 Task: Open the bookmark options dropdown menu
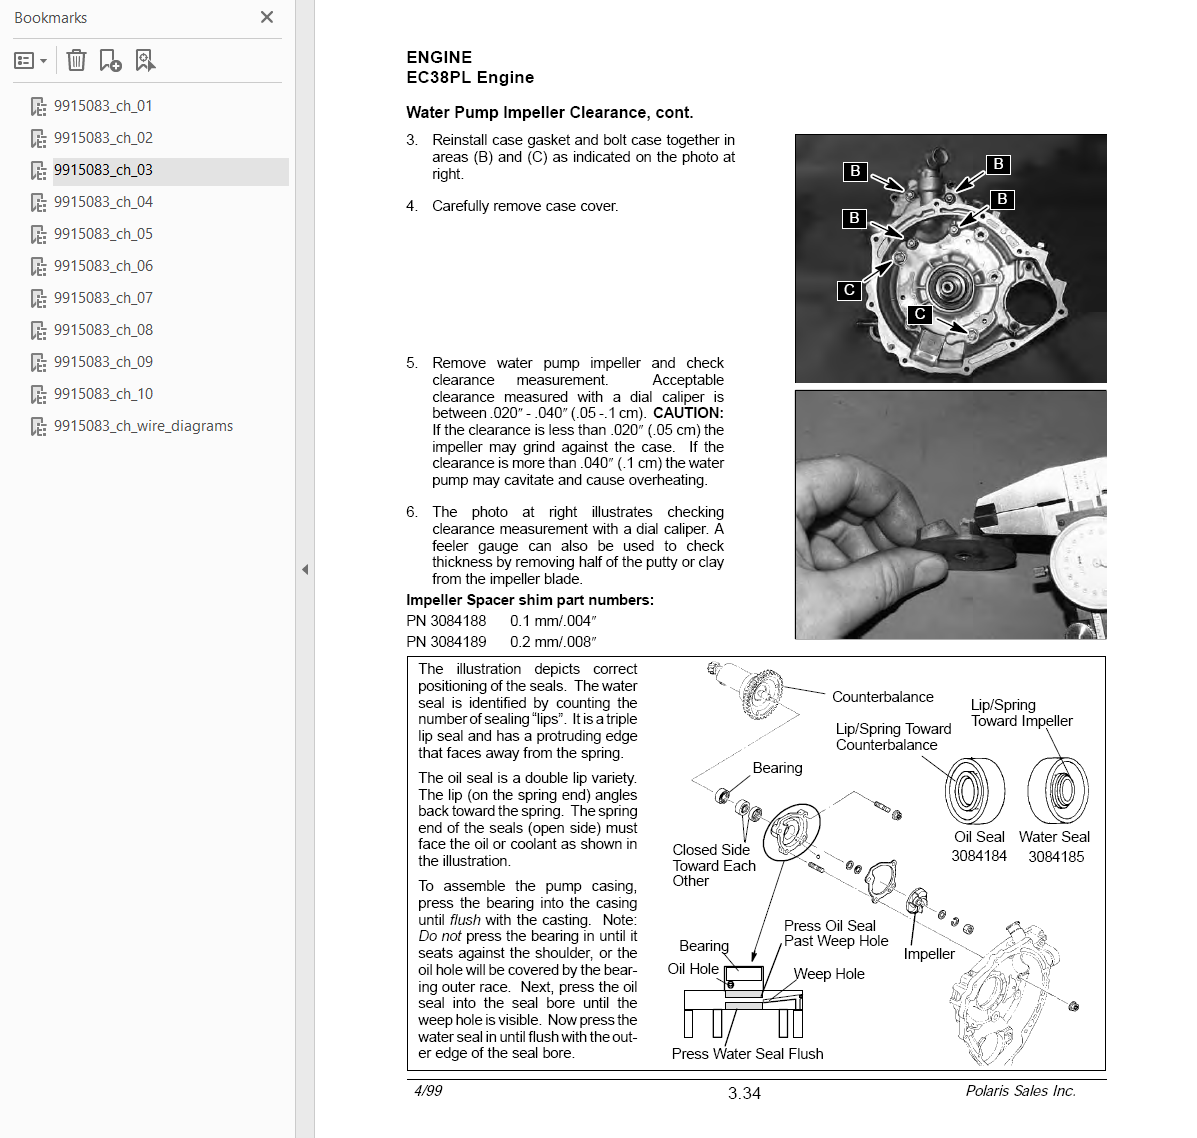coord(30,61)
